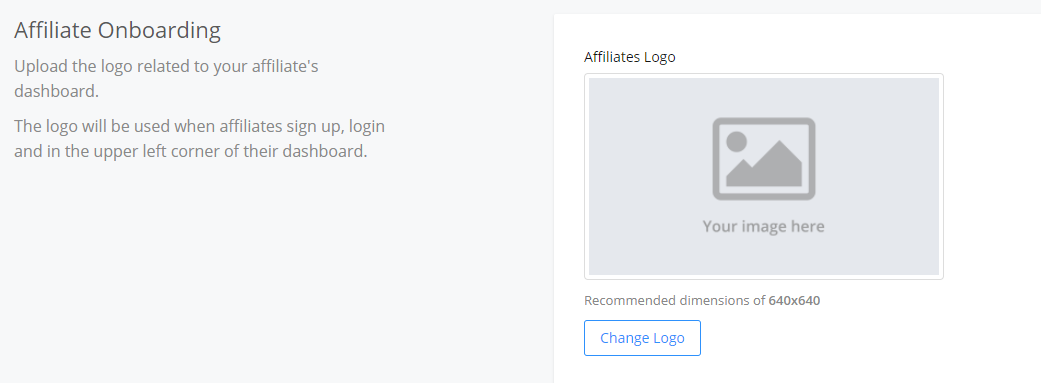Select the image placeholder picture icon
The width and height of the screenshot is (1041, 383).
coord(763,159)
